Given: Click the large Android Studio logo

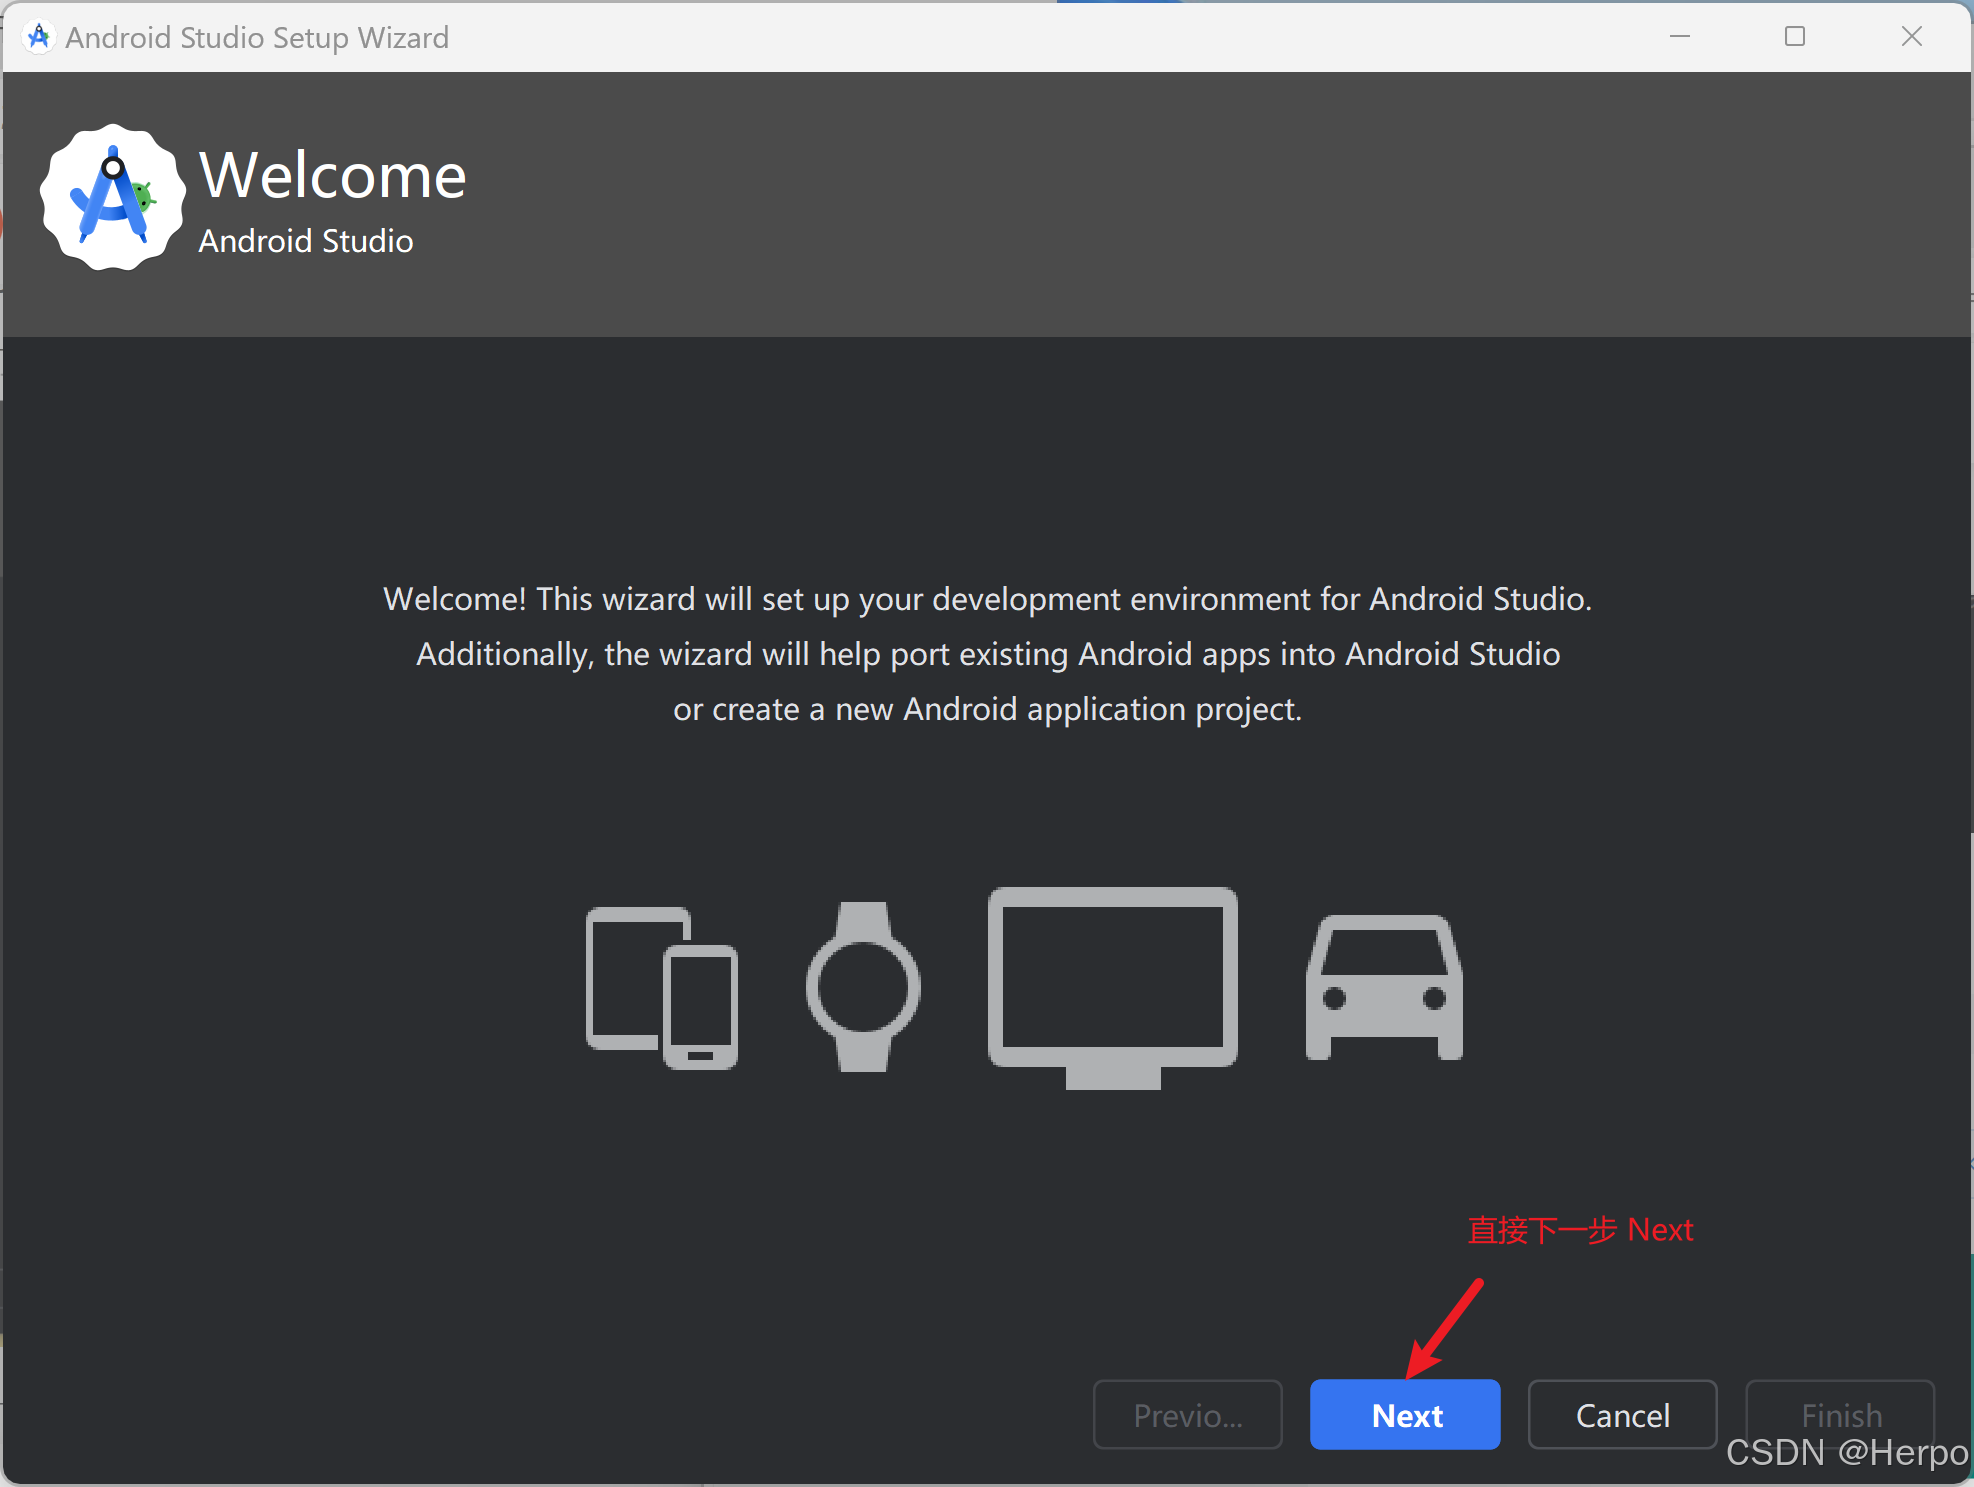Looking at the screenshot, I should [113, 197].
